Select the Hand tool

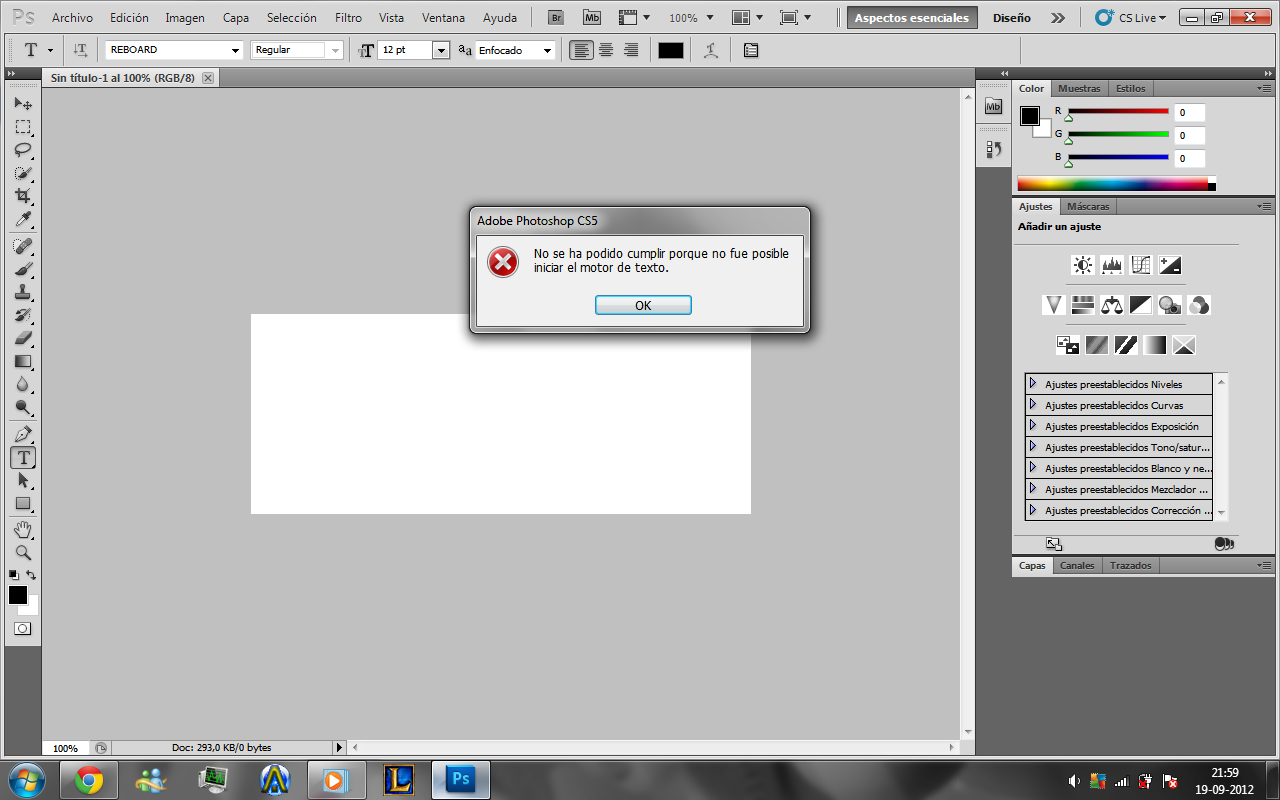tap(22, 529)
